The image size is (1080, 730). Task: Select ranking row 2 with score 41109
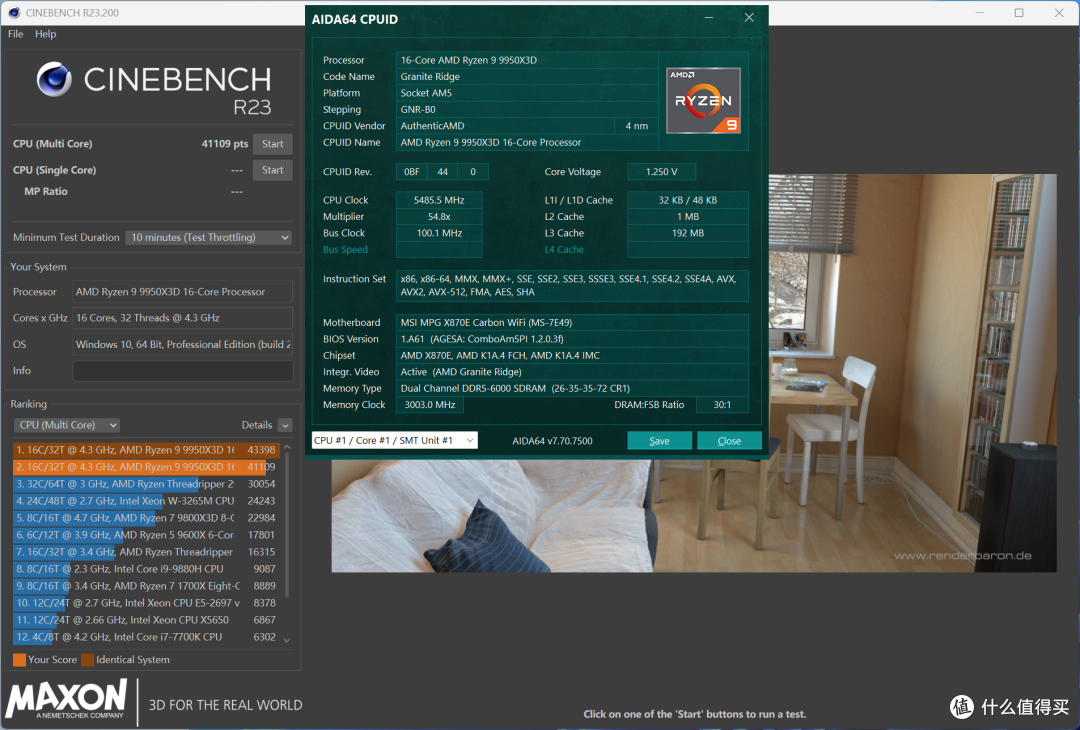tap(146, 467)
